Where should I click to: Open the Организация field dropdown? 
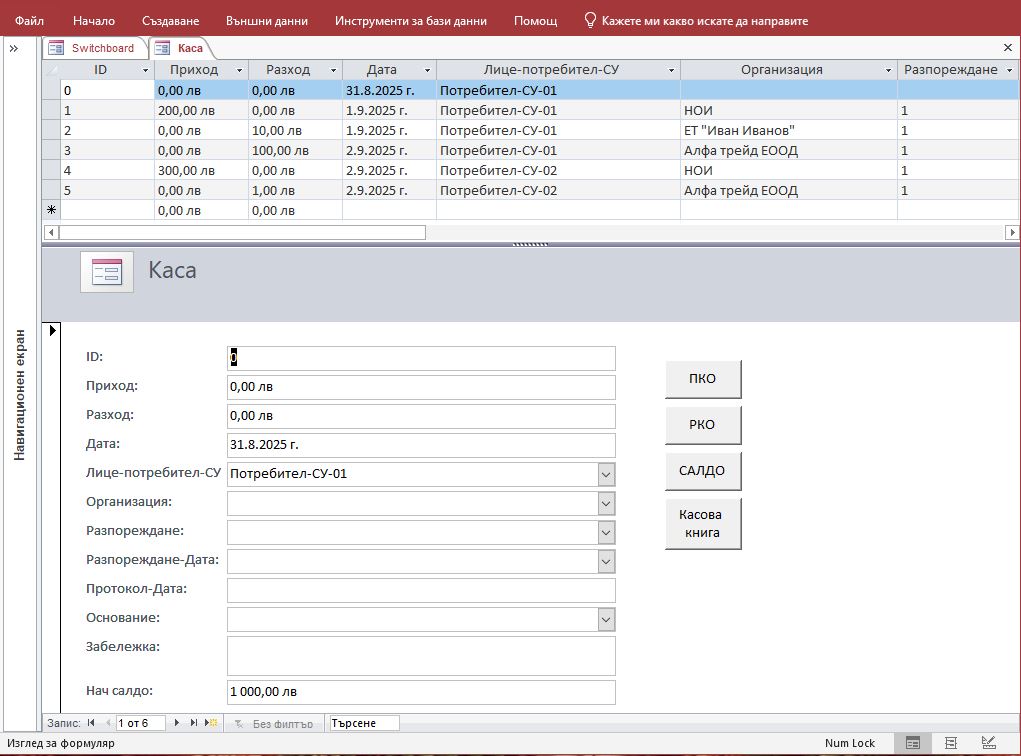605,503
